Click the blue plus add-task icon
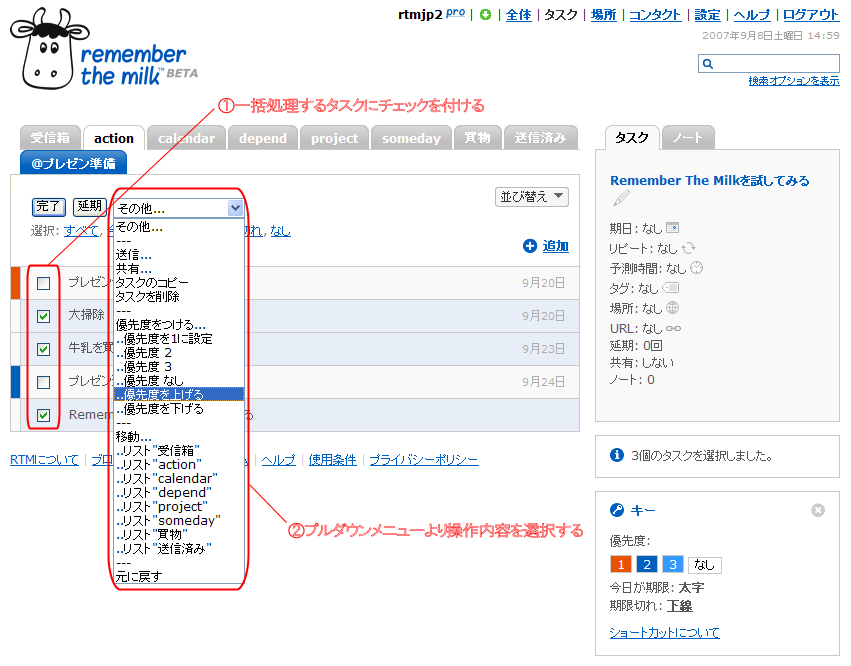Screen dimensions: 851x666 click(x=530, y=246)
